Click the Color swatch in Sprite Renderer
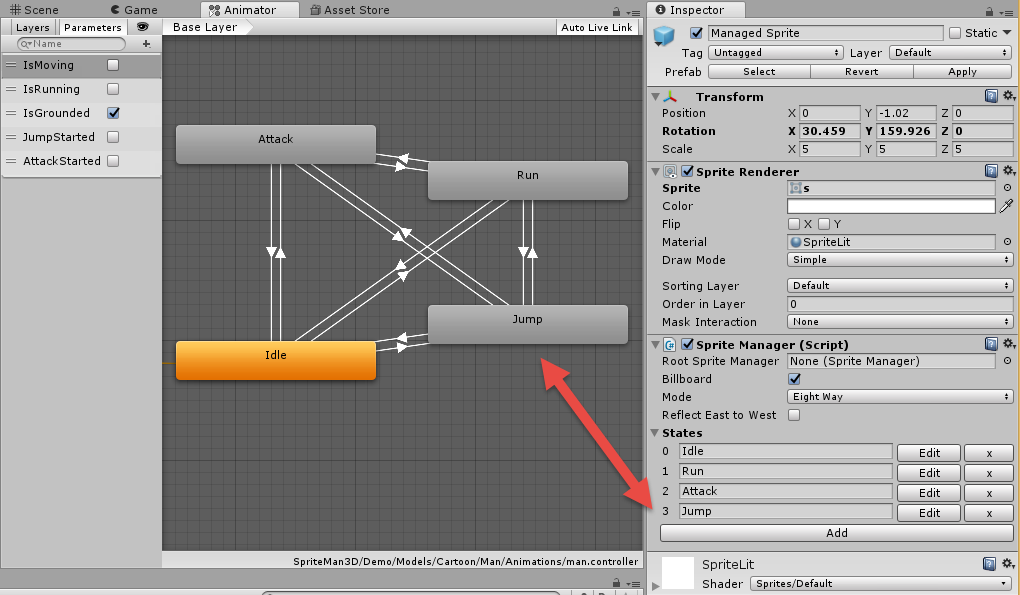 889,206
